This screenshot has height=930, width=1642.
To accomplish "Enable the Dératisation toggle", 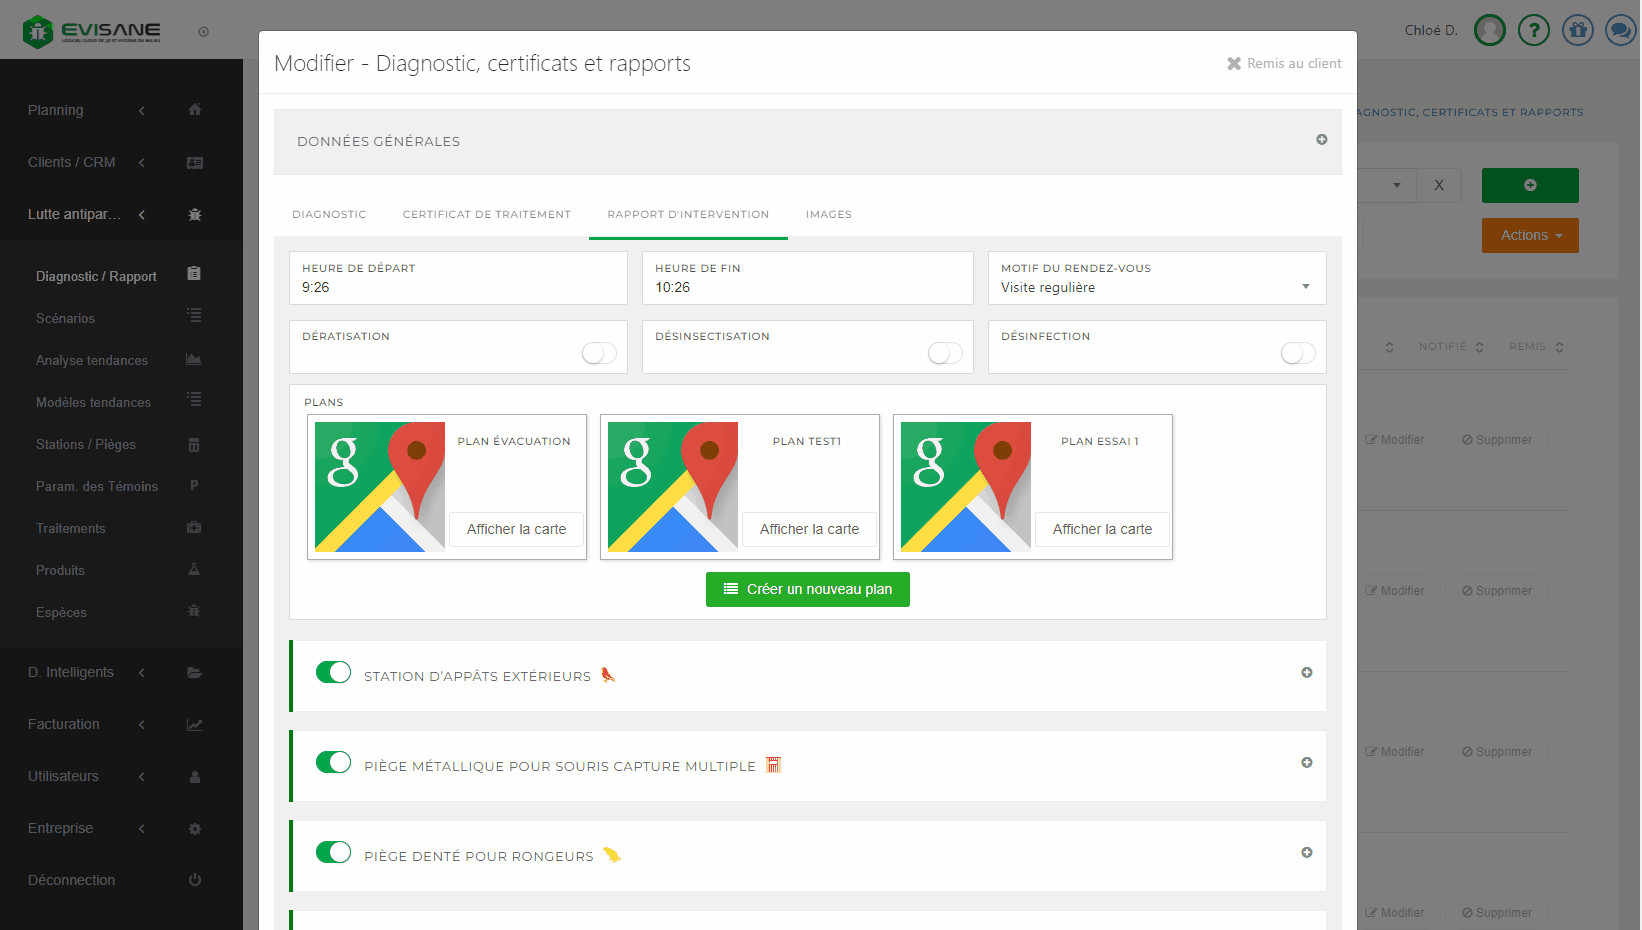I will click(599, 353).
